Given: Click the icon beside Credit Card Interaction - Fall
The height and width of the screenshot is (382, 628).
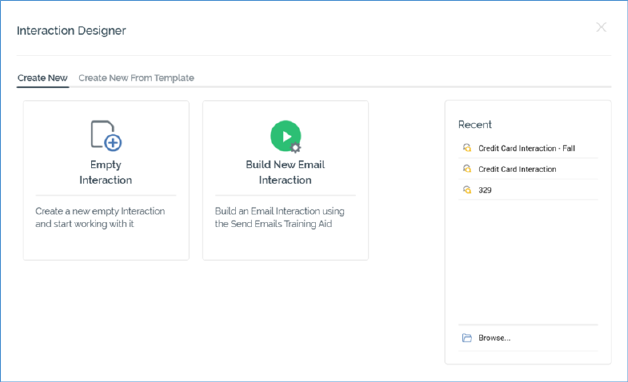Looking at the screenshot, I should (x=467, y=148).
